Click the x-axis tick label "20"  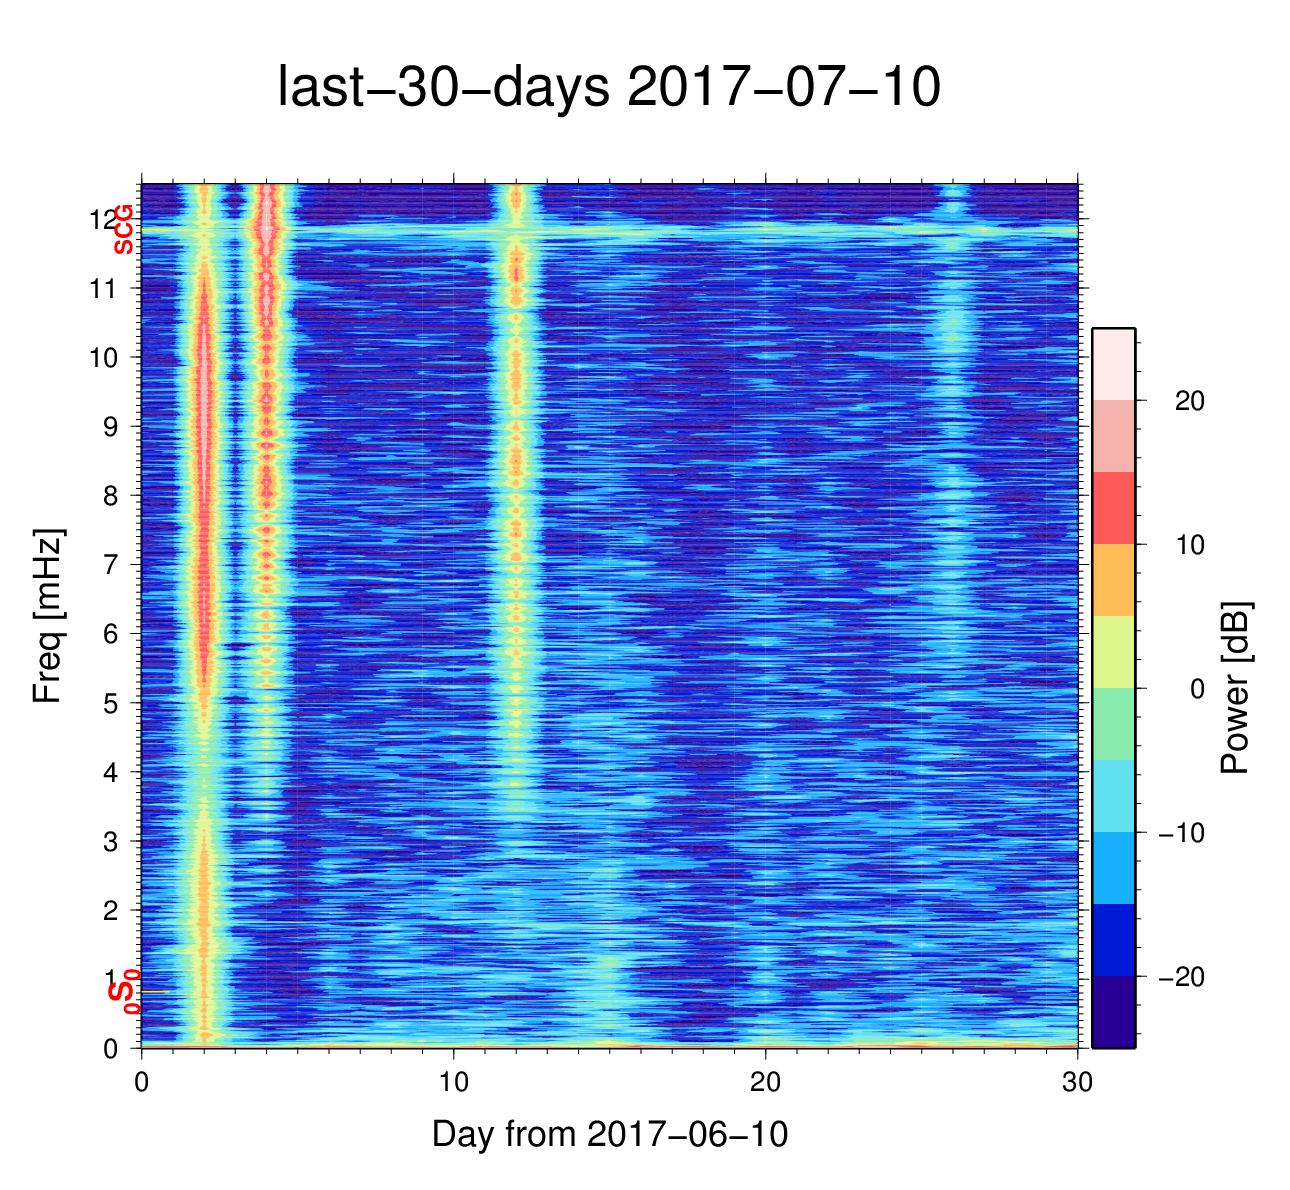point(766,1083)
